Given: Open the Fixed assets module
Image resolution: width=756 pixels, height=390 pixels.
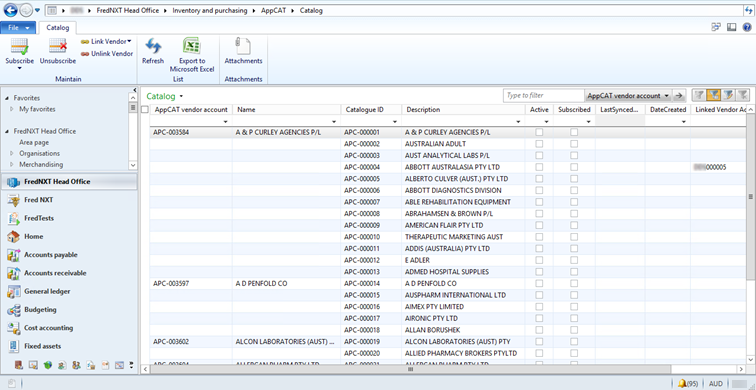Looking at the screenshot, I should [68, 346].
